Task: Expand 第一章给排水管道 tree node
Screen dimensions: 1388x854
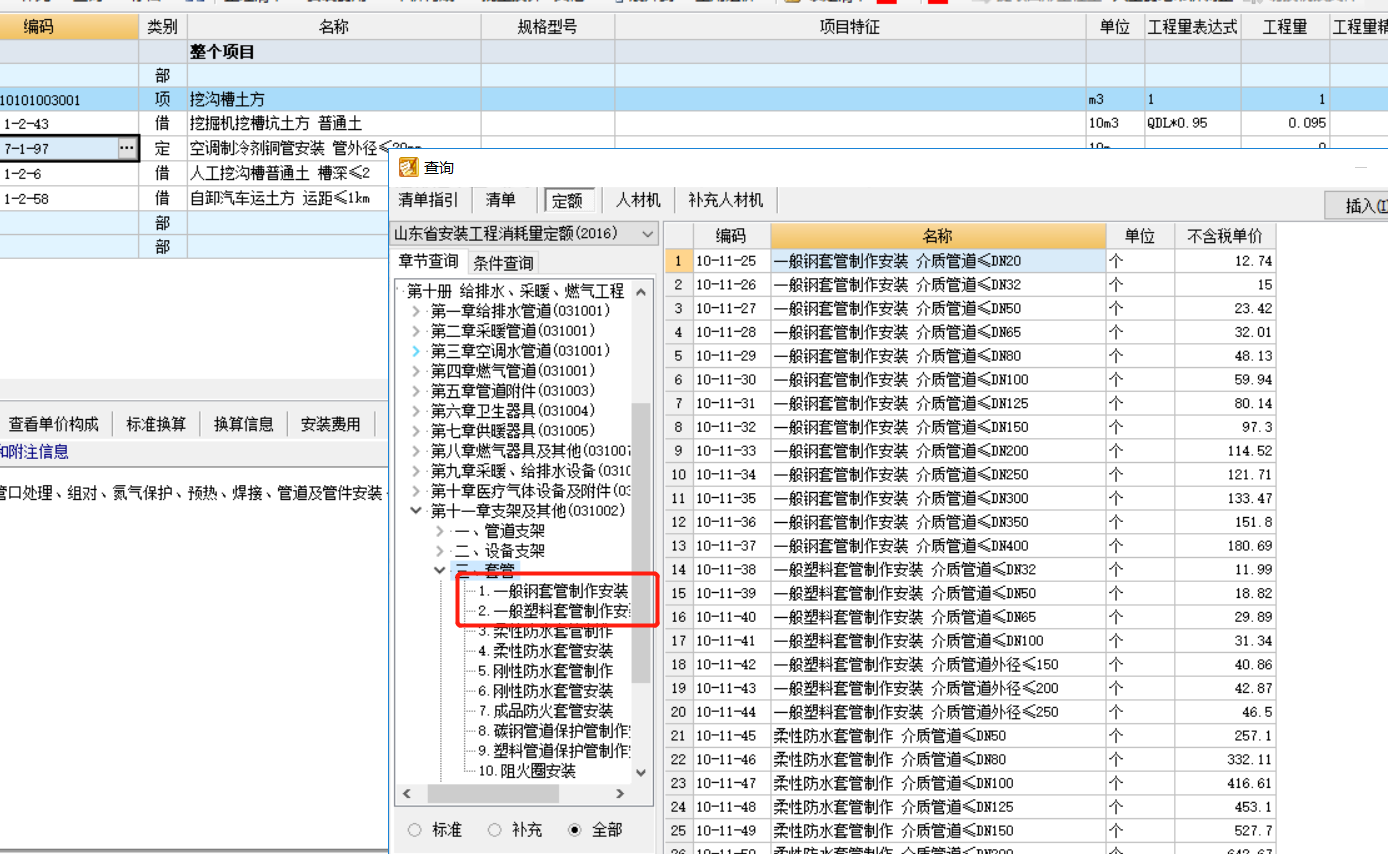Action: [417, 311]
